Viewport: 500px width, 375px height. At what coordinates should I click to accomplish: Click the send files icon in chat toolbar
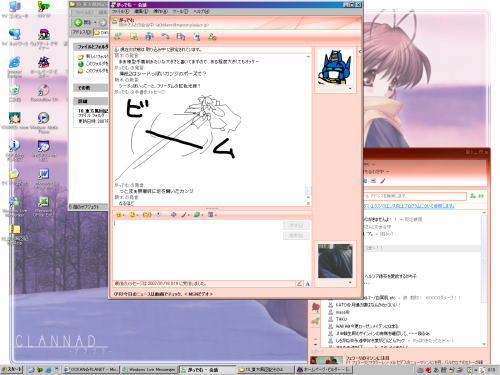pos(134,36)
